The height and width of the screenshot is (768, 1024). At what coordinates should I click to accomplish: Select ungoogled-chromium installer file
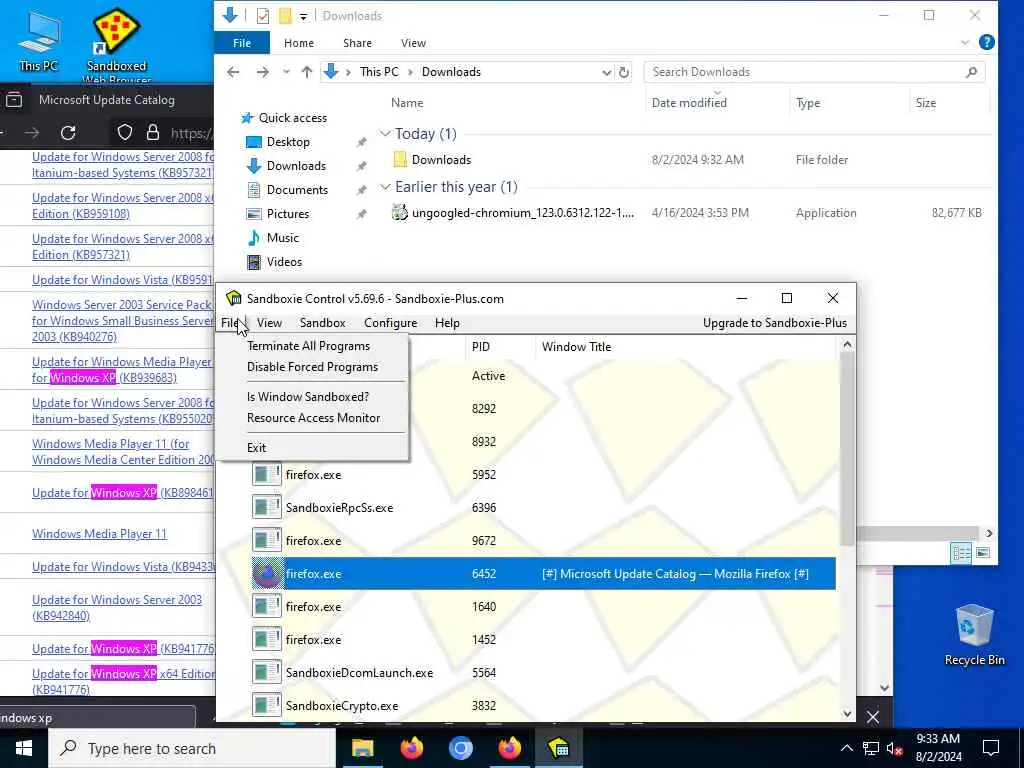pyautogui.click(x=522, y=213)
